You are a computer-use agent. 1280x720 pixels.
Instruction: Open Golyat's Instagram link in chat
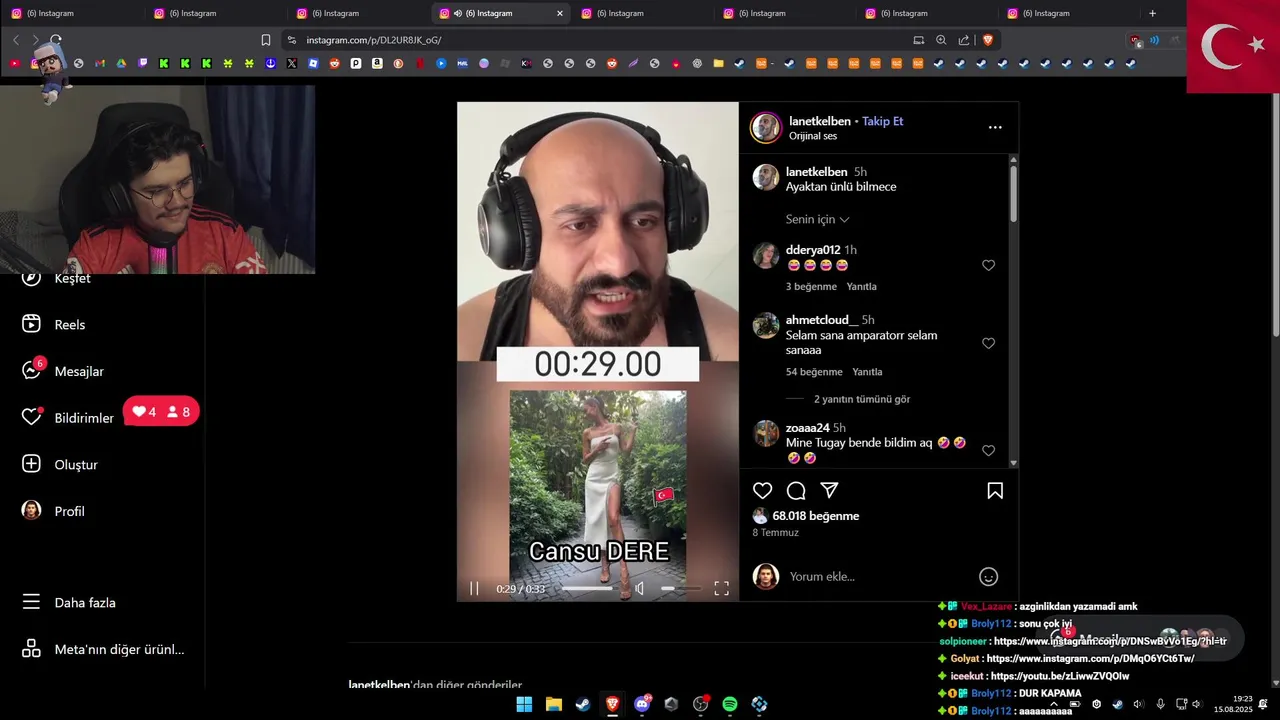point(1090,659)
